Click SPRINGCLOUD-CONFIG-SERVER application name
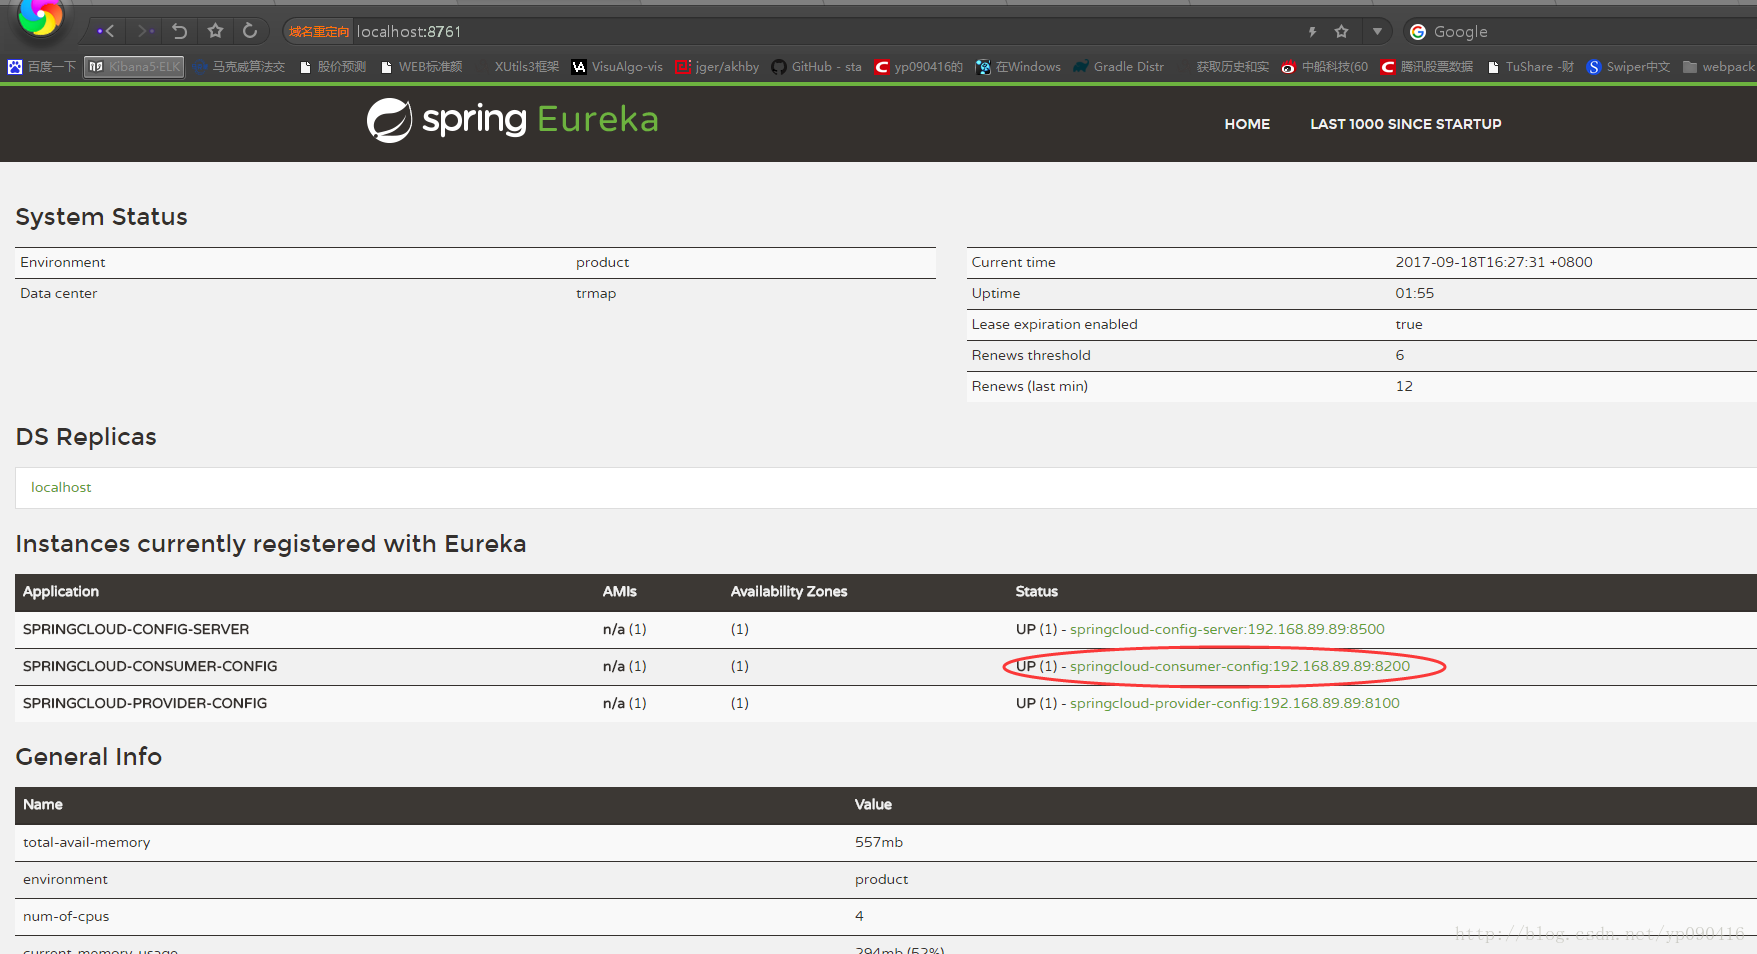Screen dimensions: 1757x954 click(136, 629)
